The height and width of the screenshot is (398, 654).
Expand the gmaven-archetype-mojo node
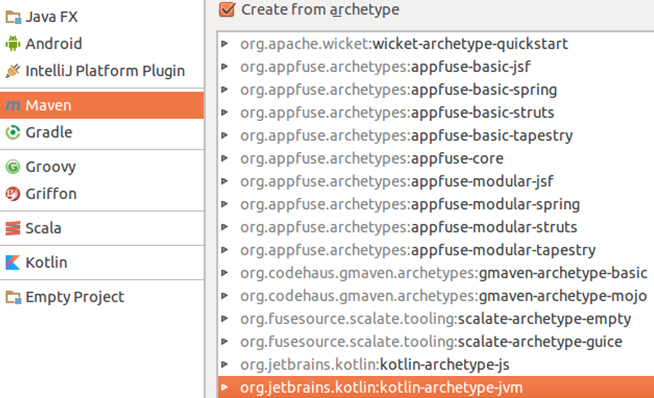pyautogui.click(x=224, y=296)
